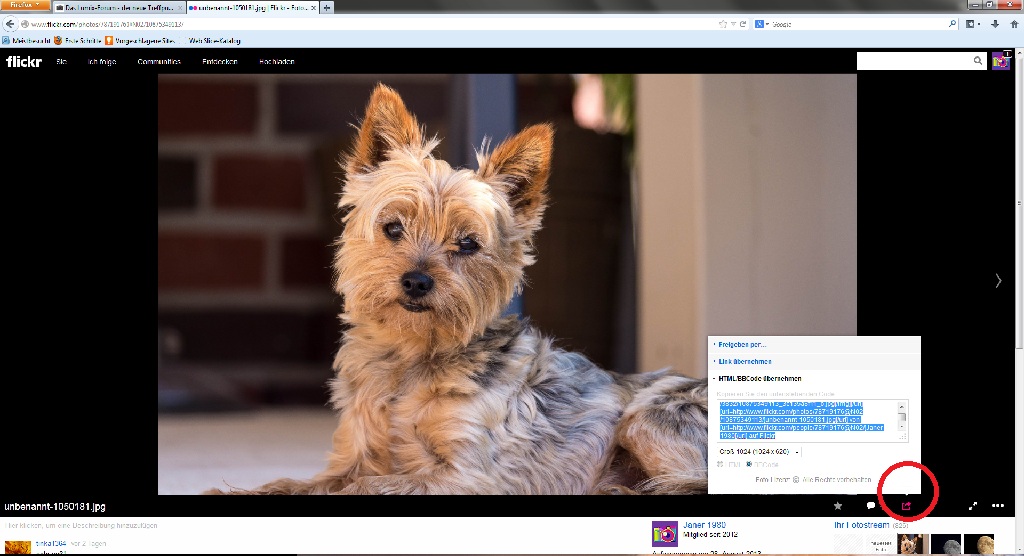Image resolution: width=1024 pixels, height=556 pixels.
Task: Click the 'Alle Rechte vorbehalten' license link
Action: 837,480
